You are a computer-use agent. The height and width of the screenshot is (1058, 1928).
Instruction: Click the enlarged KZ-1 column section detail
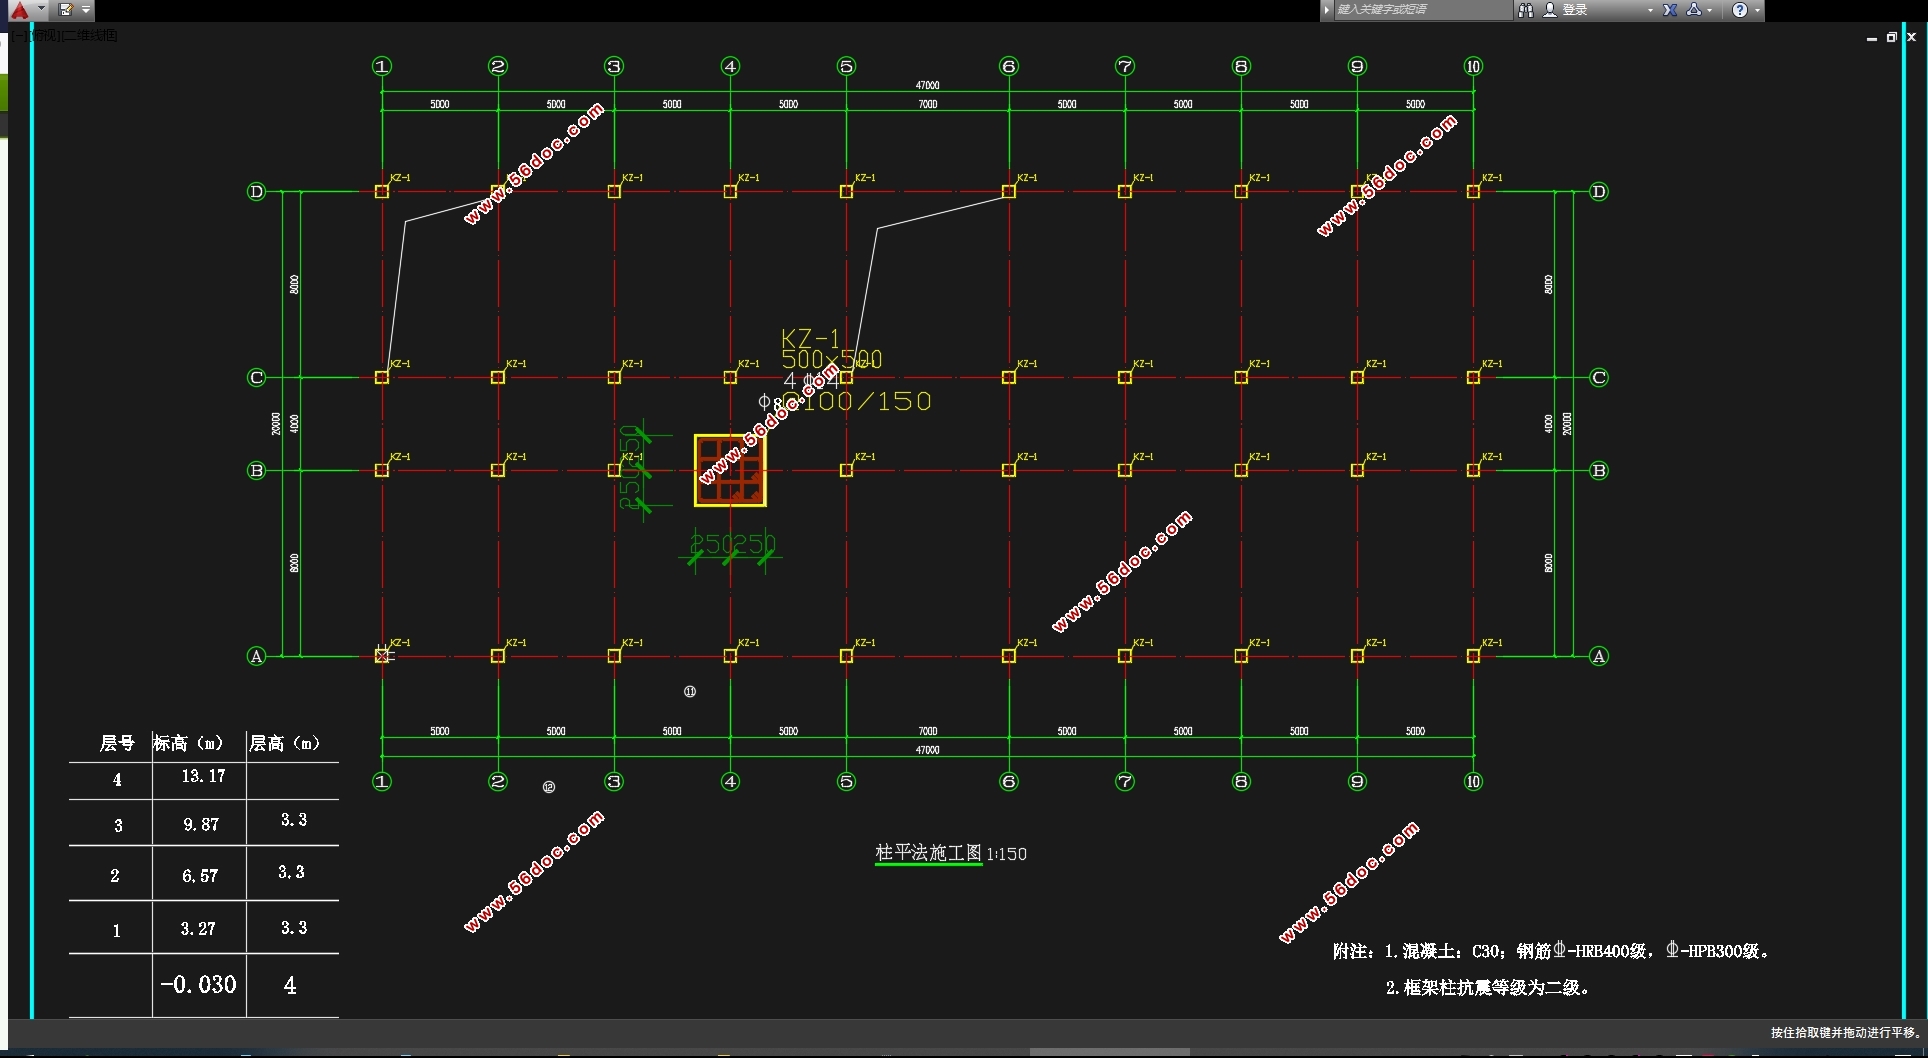coord(730,470)
